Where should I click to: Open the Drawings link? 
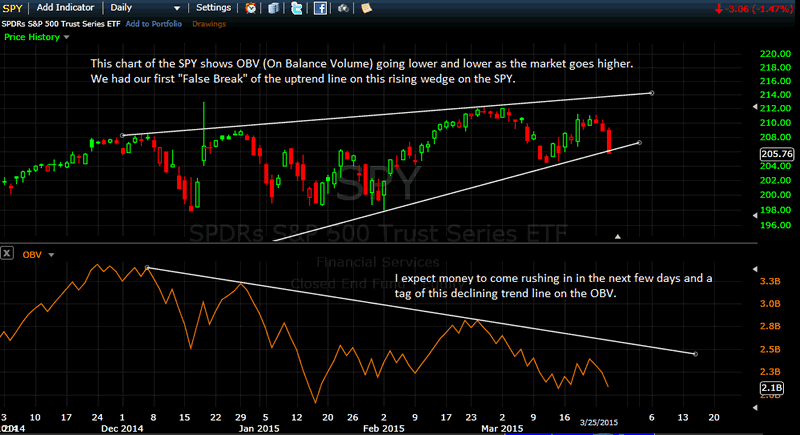click(209, 24)
